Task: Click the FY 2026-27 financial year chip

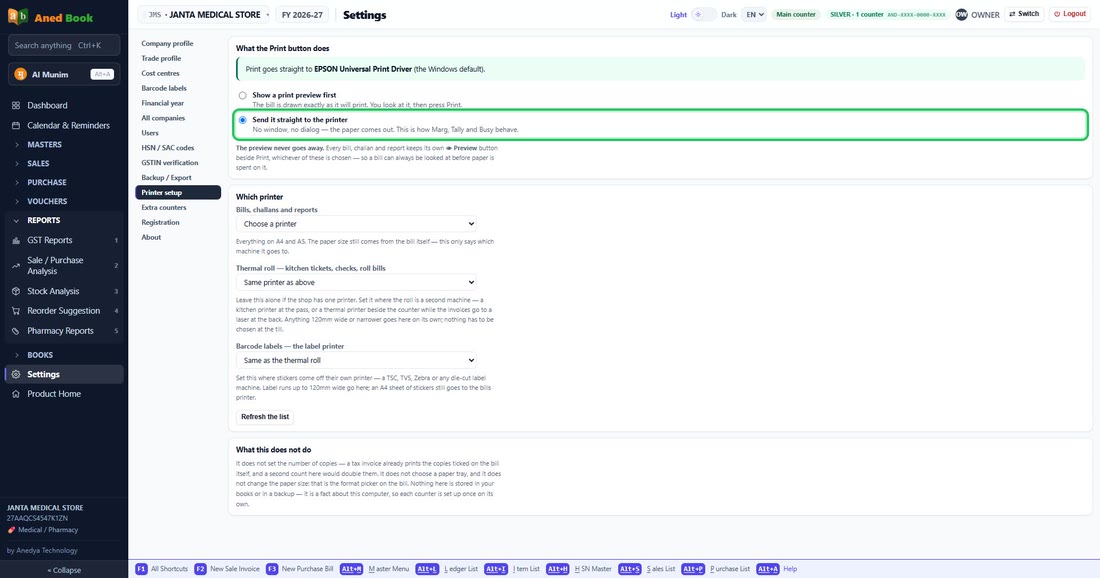Action: pos(302,15)
